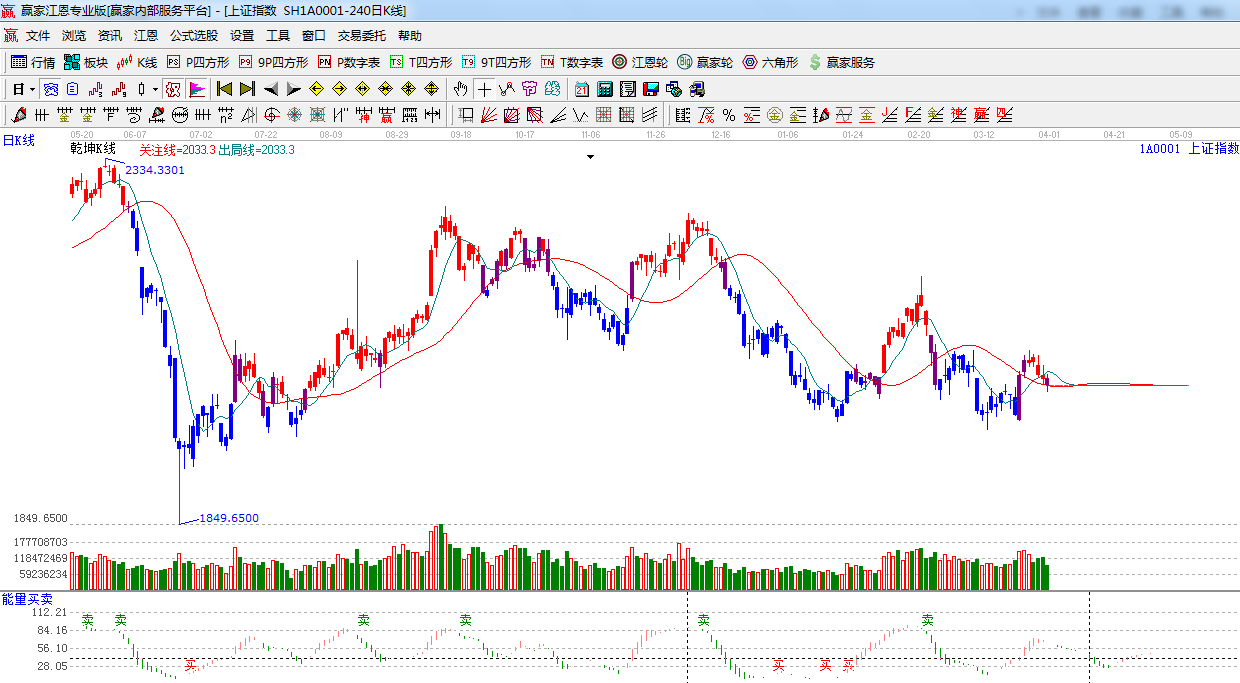Click the 行情 quotes button

pyautogui.click(x=33, y=62)
